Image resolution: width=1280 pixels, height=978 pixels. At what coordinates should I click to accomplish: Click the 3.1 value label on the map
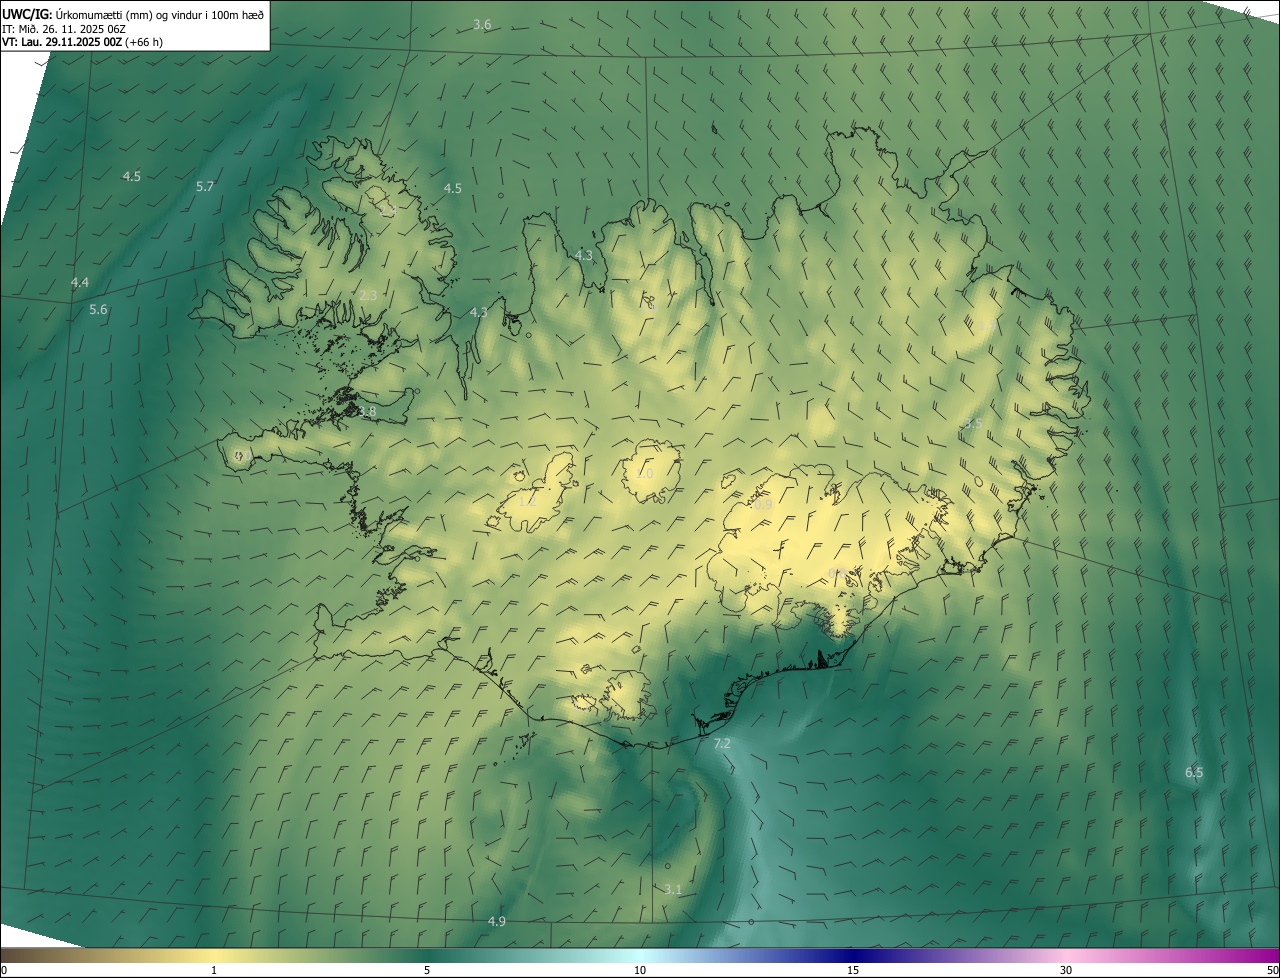(673, 889)
